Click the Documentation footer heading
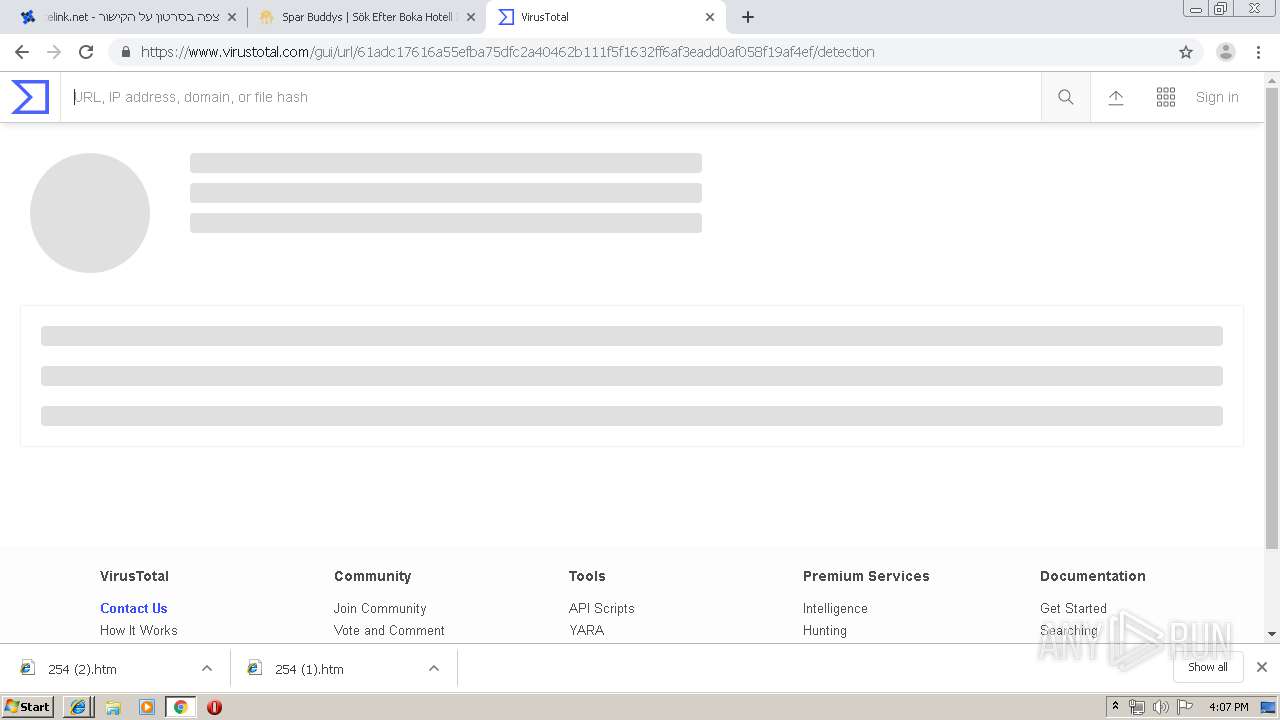The width and height of the screenshot is (1280, 720). pos(1092,576)
